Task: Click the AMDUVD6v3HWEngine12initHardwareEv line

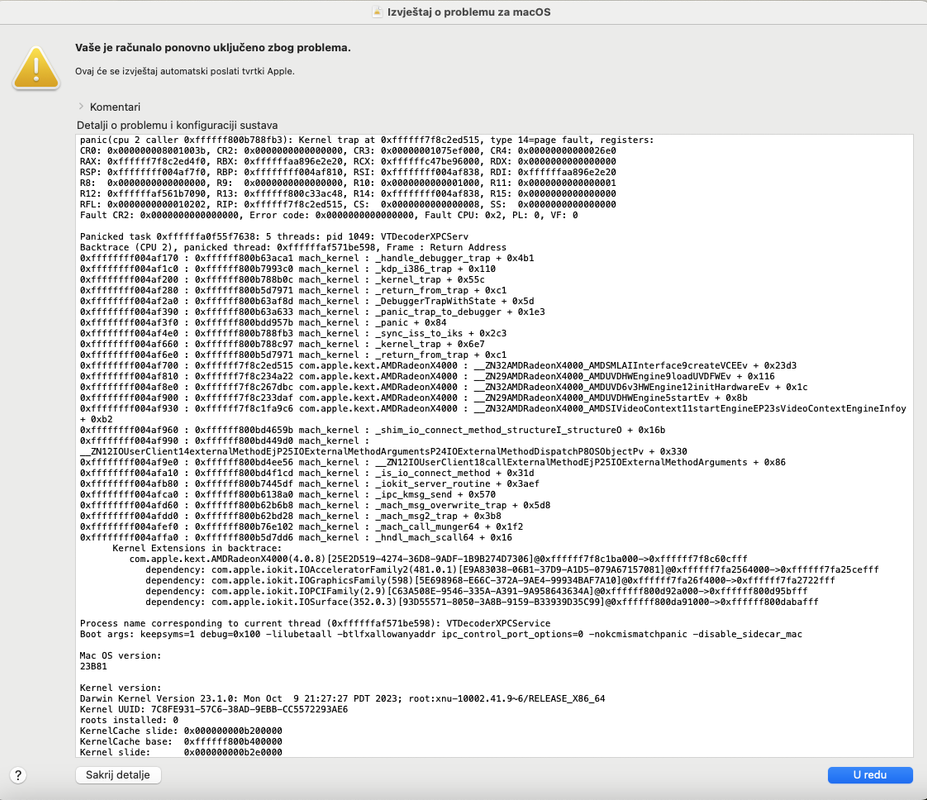Action: [443, 387]
